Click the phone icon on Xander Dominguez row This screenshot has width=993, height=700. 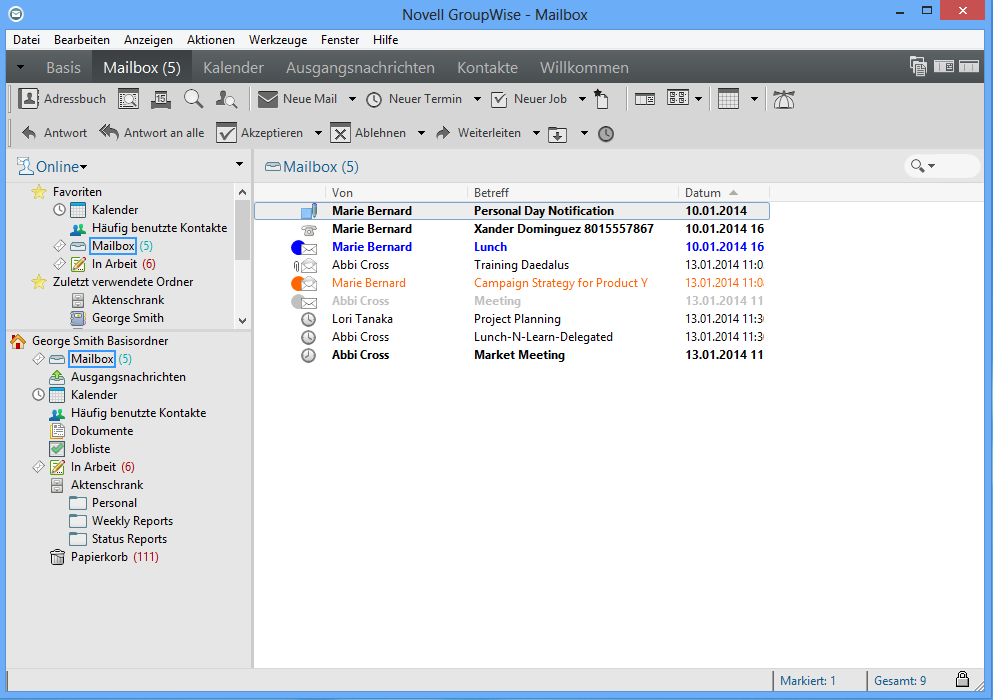point(308,229)
